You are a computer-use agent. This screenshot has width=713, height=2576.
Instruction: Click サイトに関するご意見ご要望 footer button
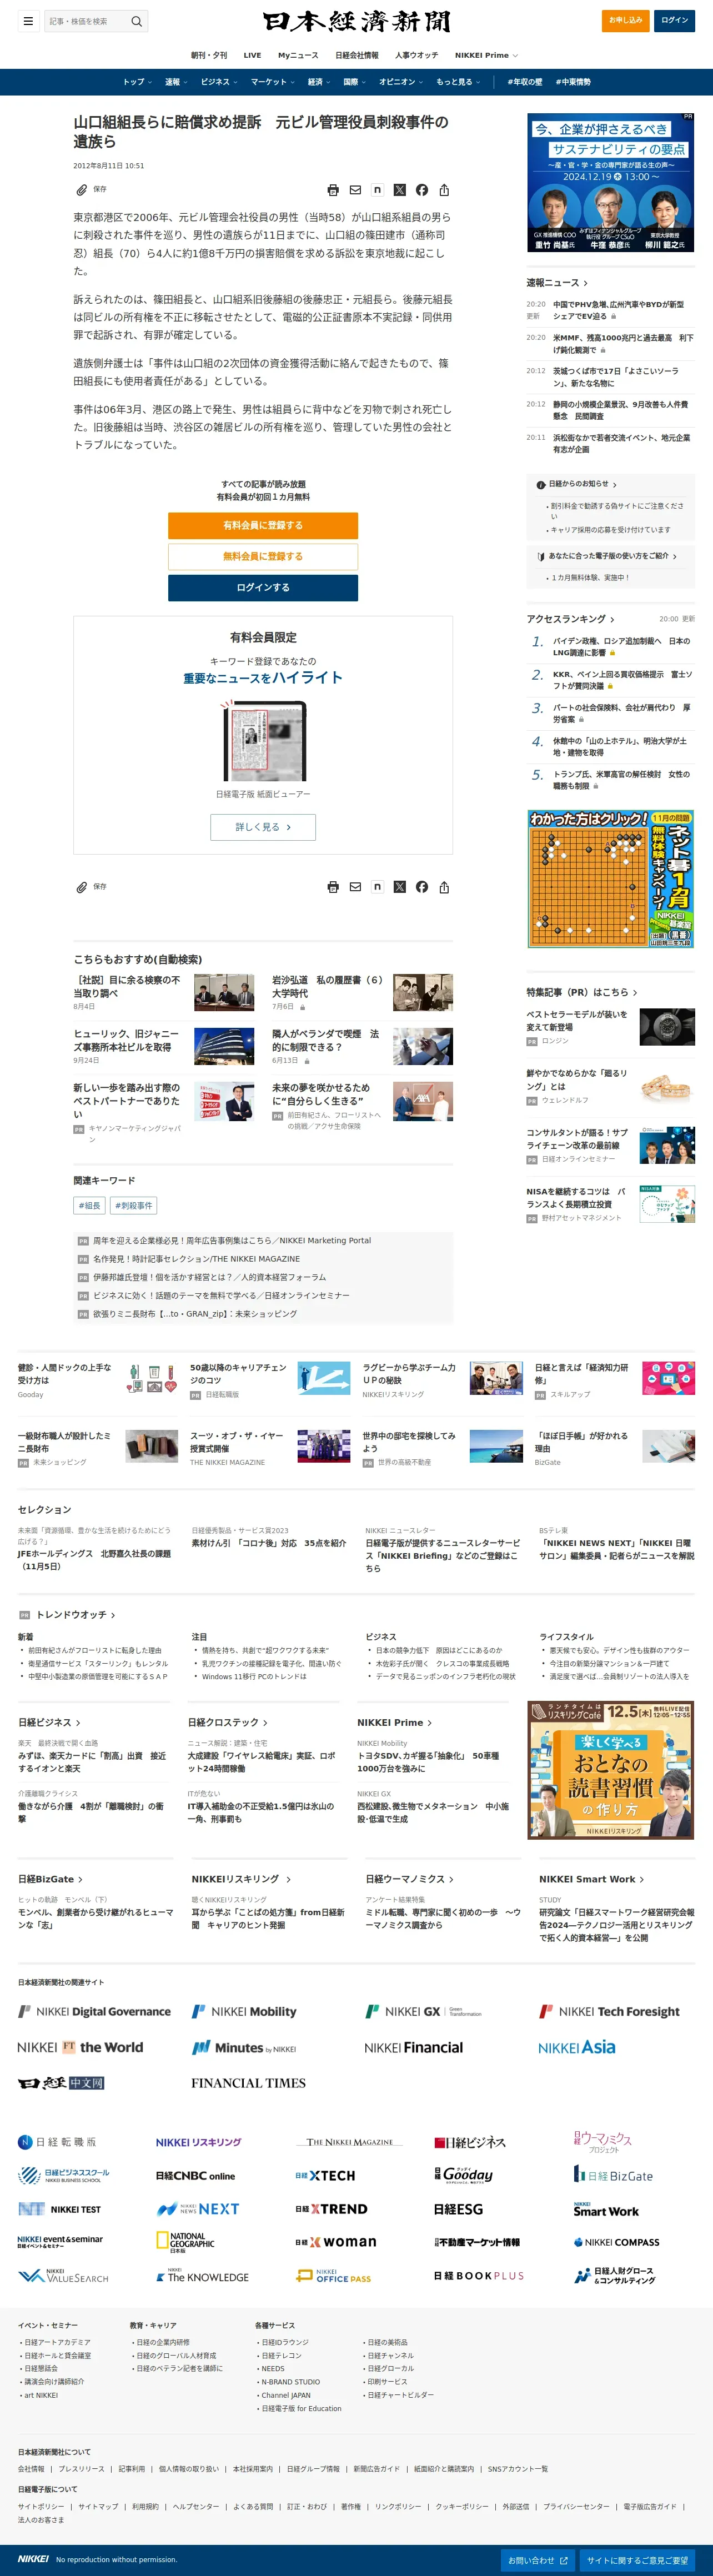(x=637, y=2560)
